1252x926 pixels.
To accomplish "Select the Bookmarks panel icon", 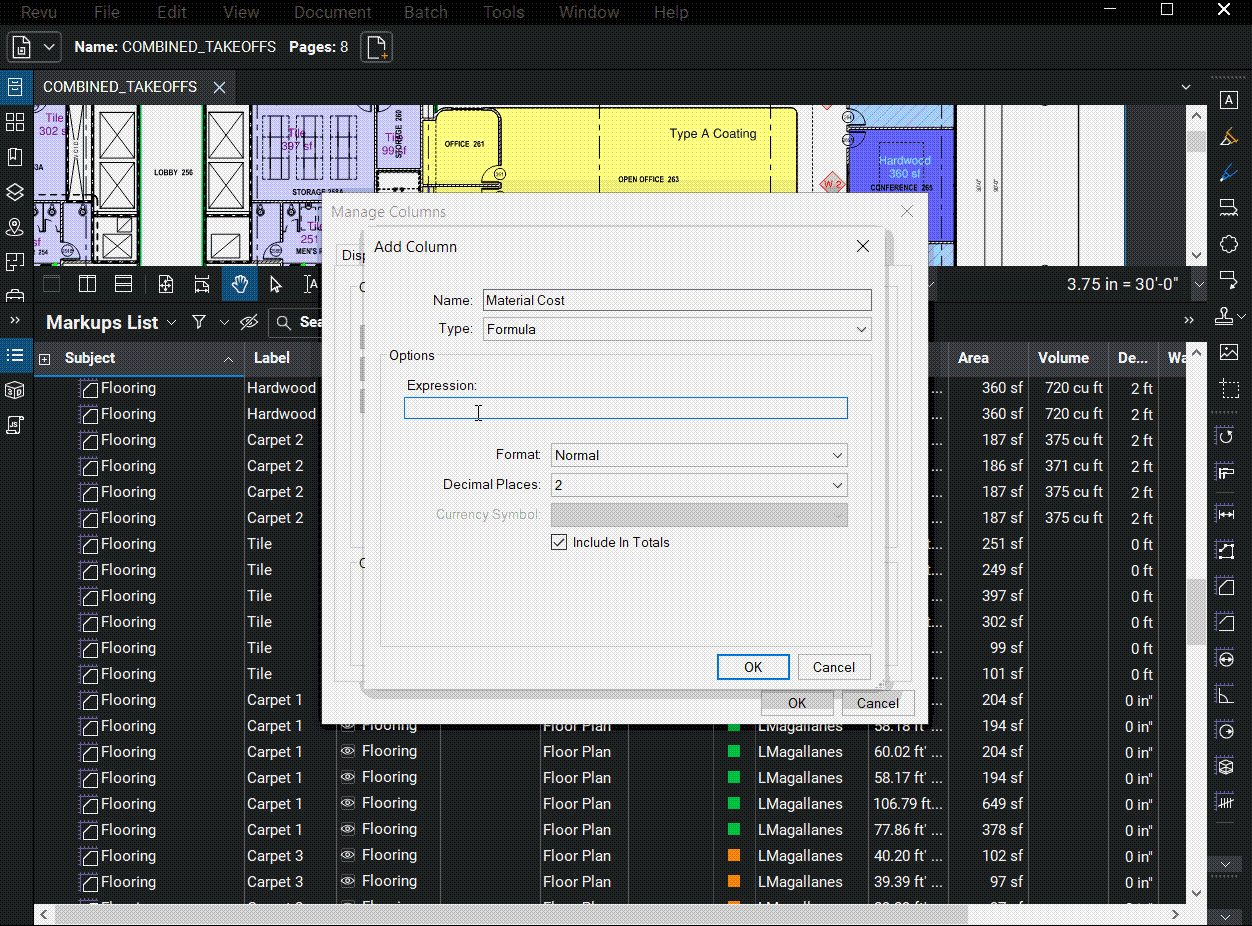I will (x=15, y=158).
